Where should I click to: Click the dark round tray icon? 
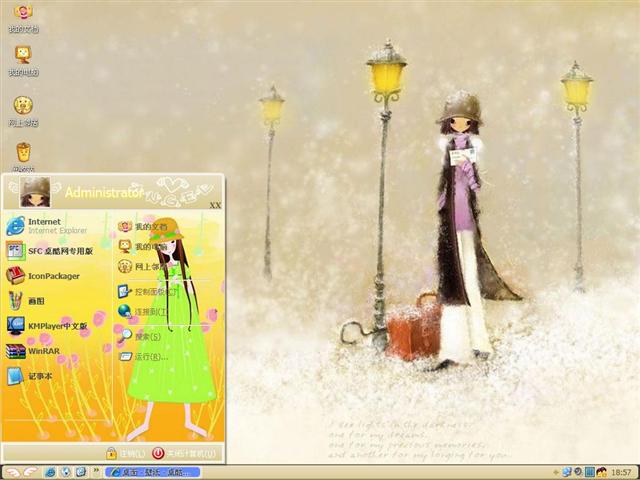[578, 472]
